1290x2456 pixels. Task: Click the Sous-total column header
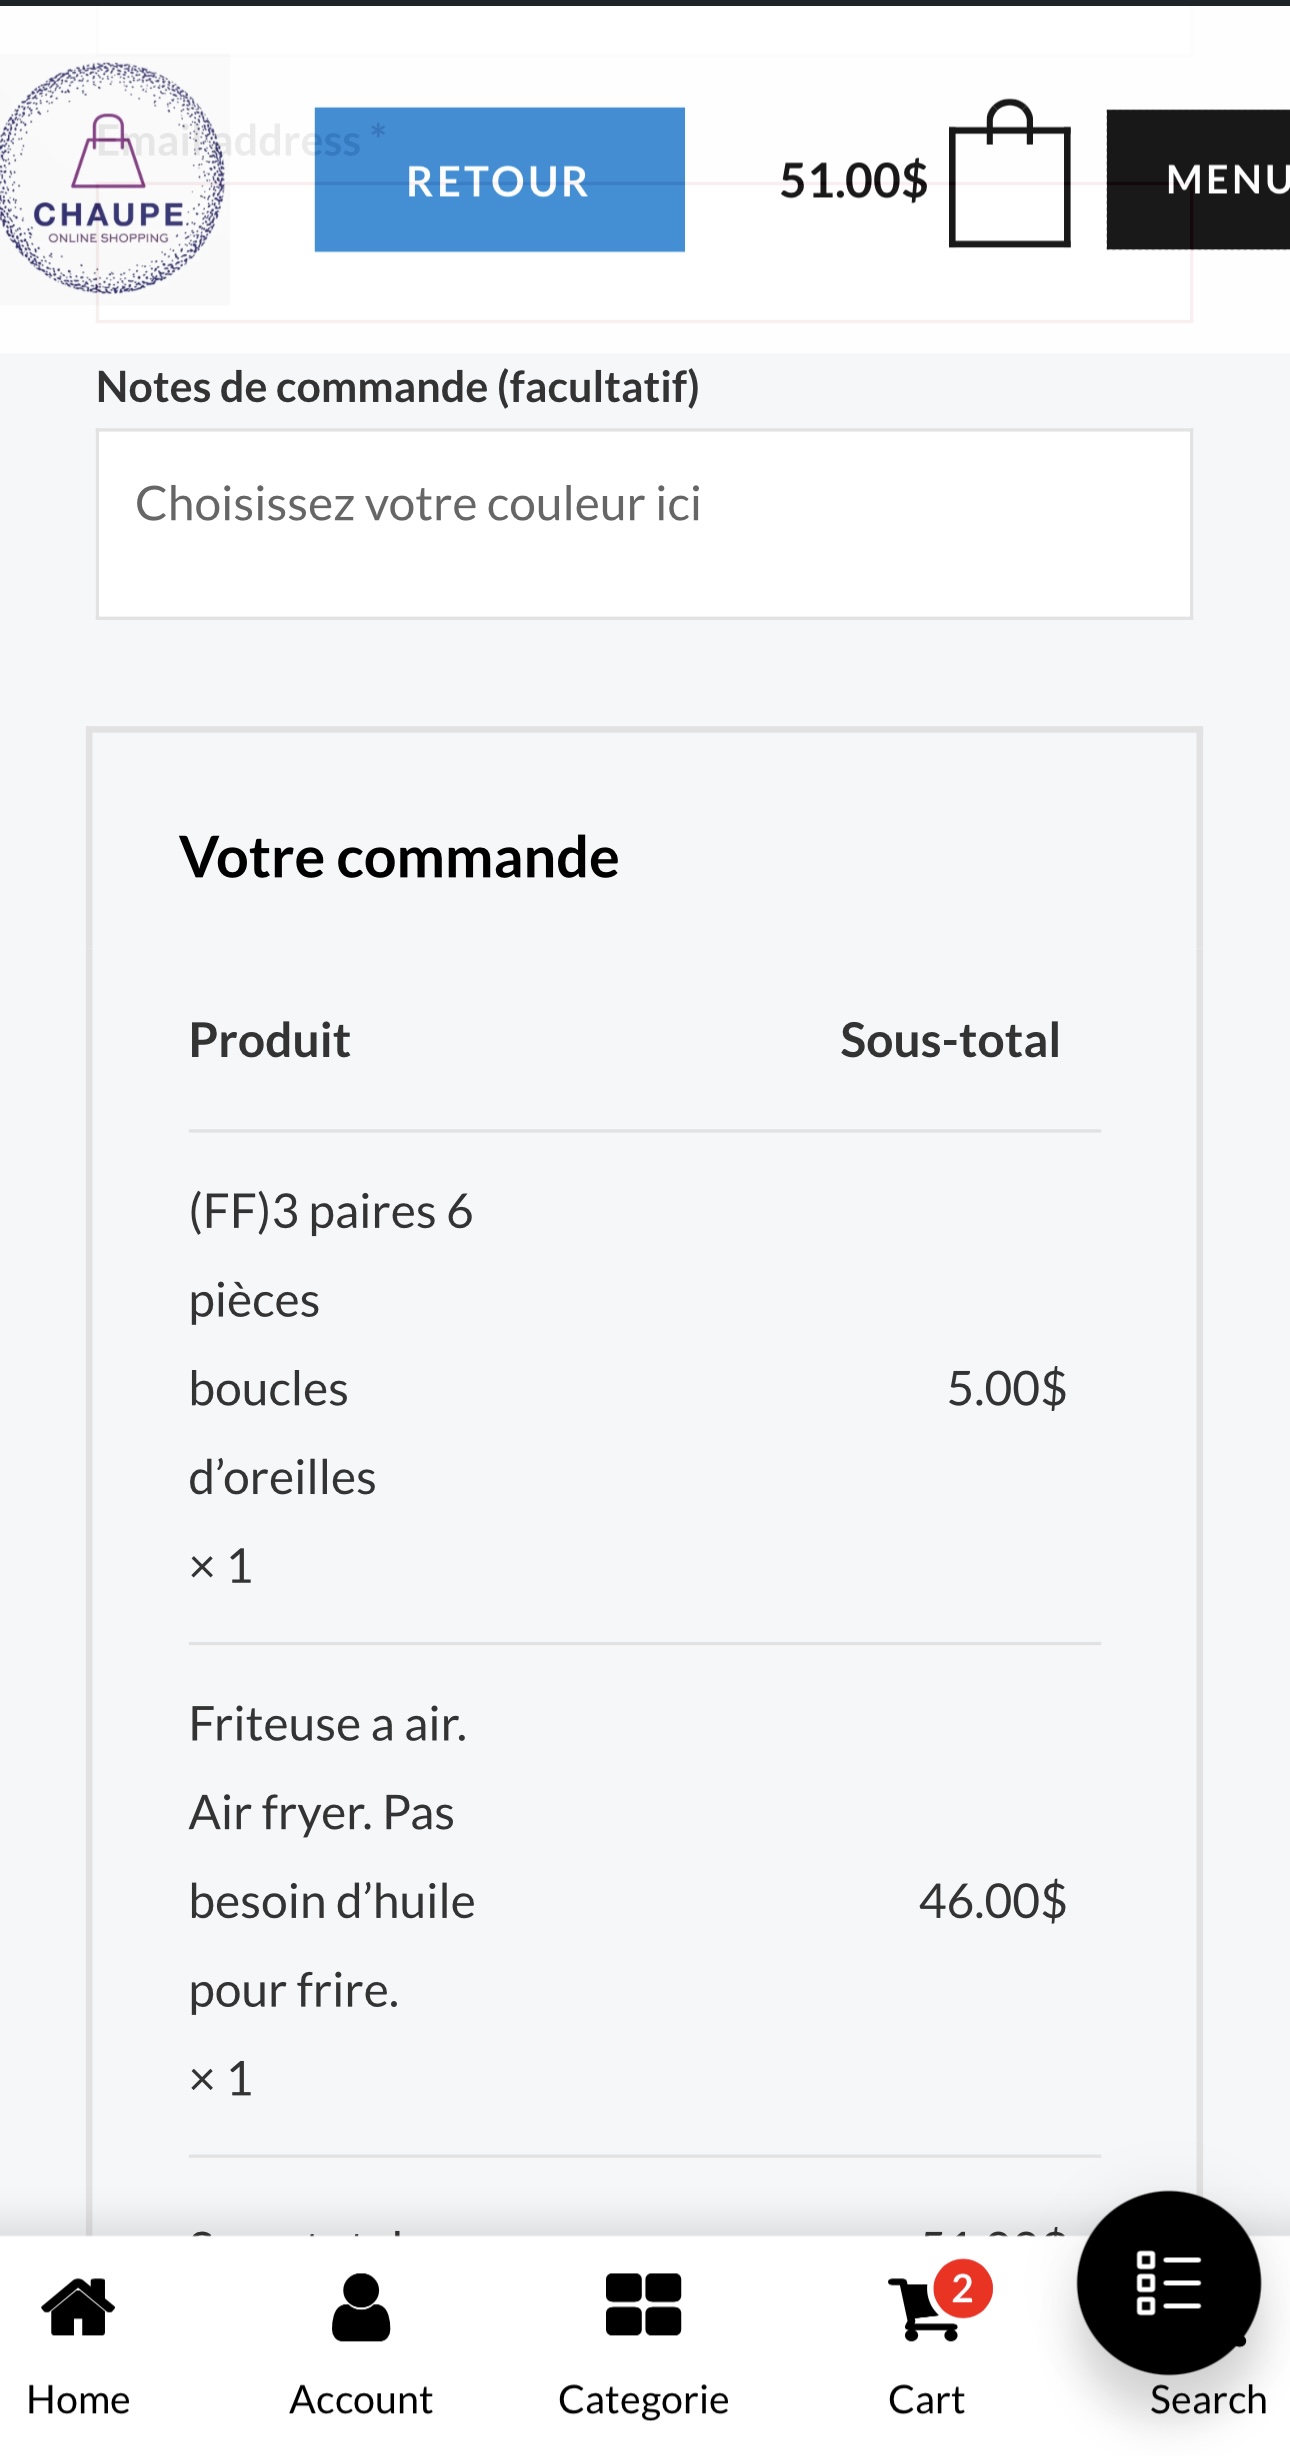tap(950, 1040)
